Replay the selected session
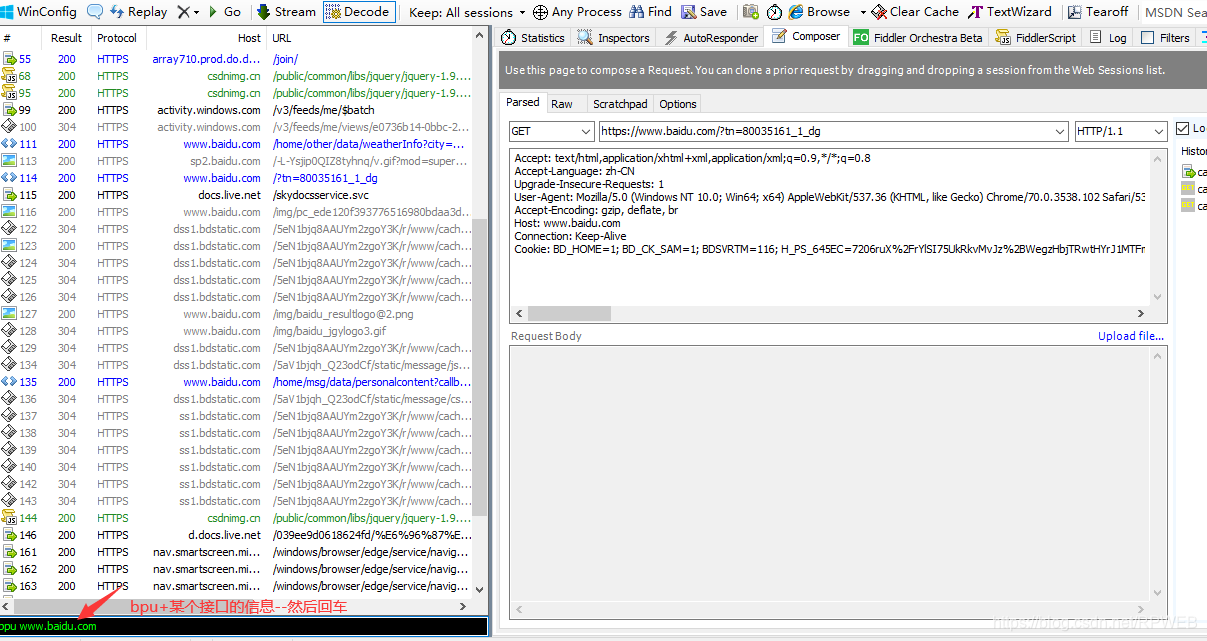The width and height of the screenshot is (1207, 641). (138, 12)
